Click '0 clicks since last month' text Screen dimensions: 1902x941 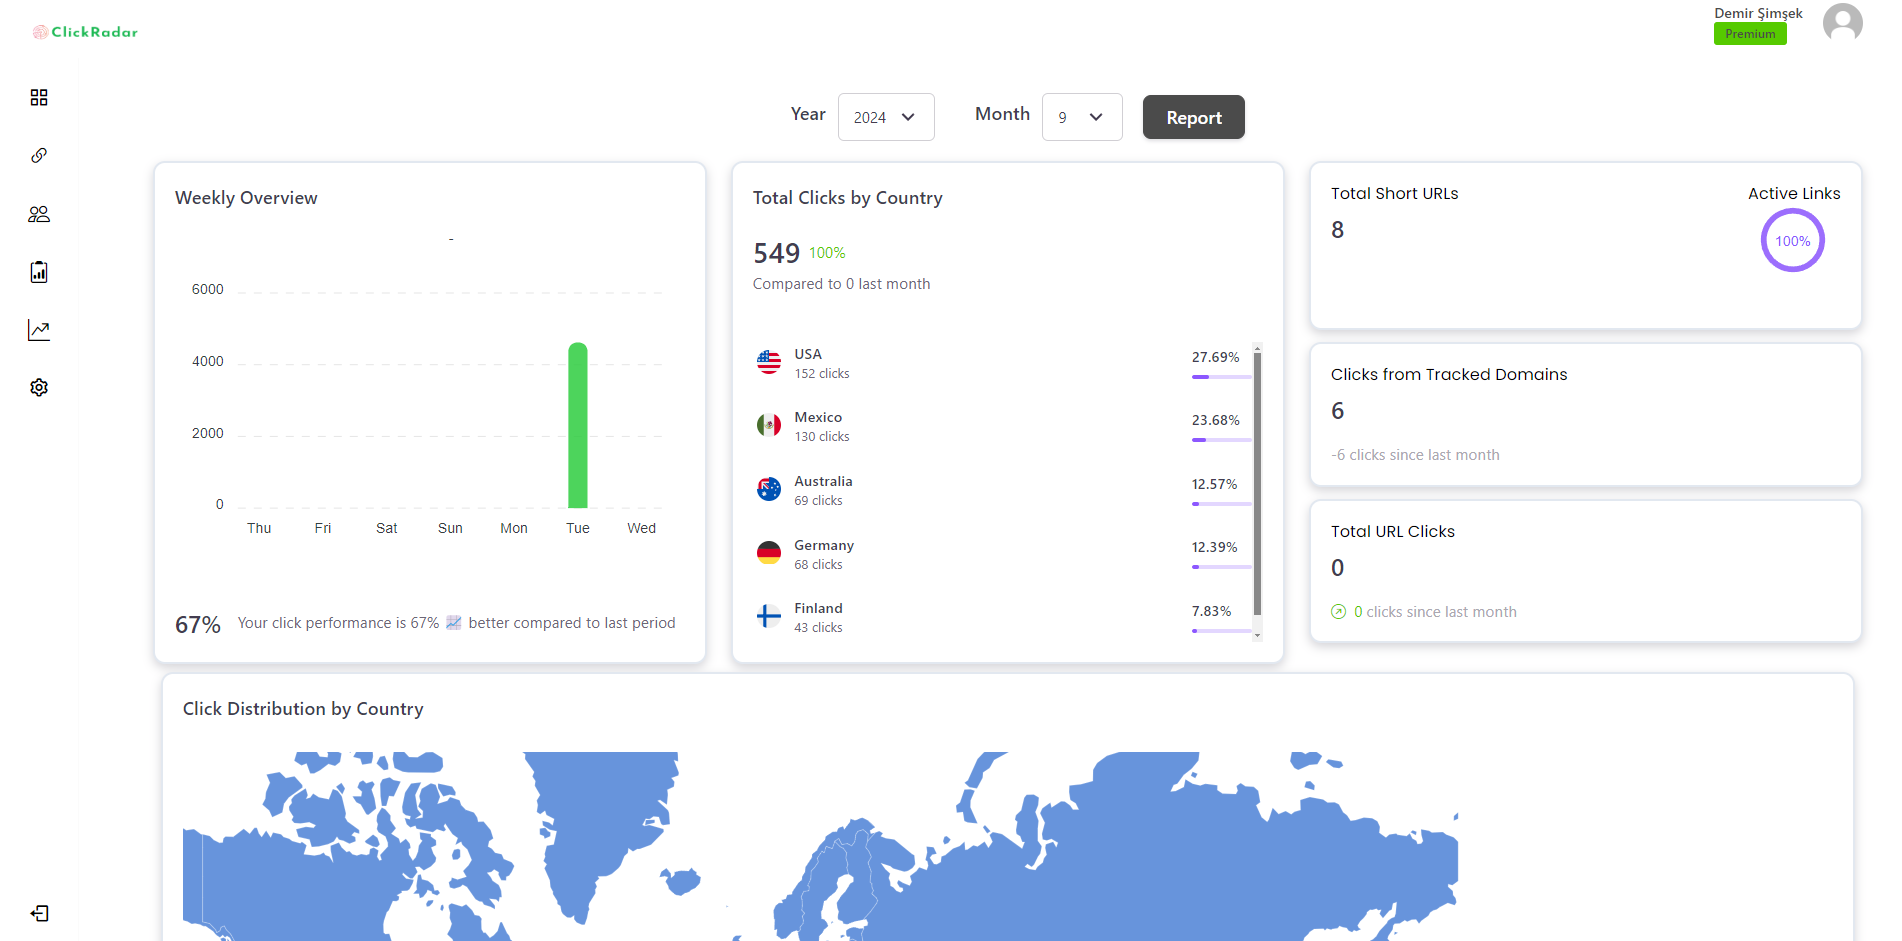1435,612
